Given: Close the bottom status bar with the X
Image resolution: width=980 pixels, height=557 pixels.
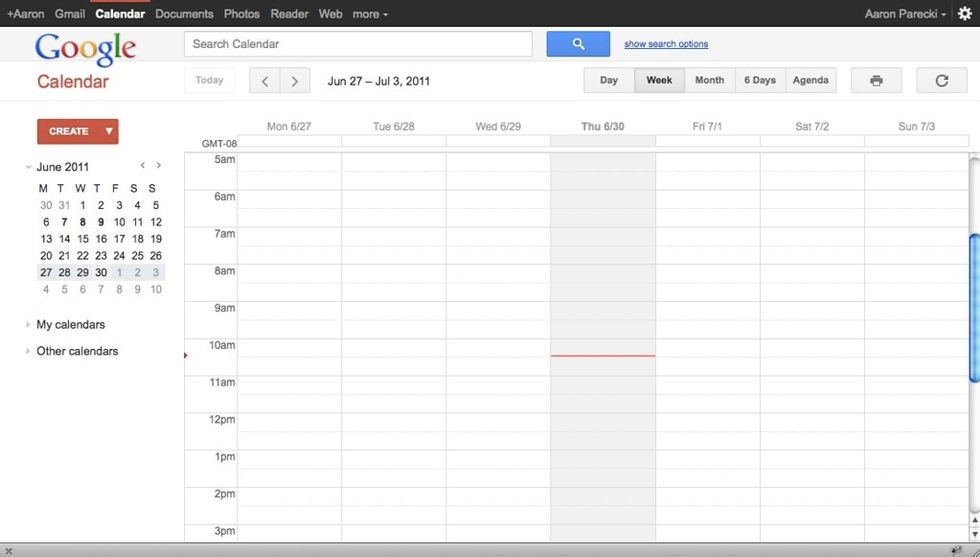Looking at the screenshot, I should pyautogui.click(x=8, y=551).
